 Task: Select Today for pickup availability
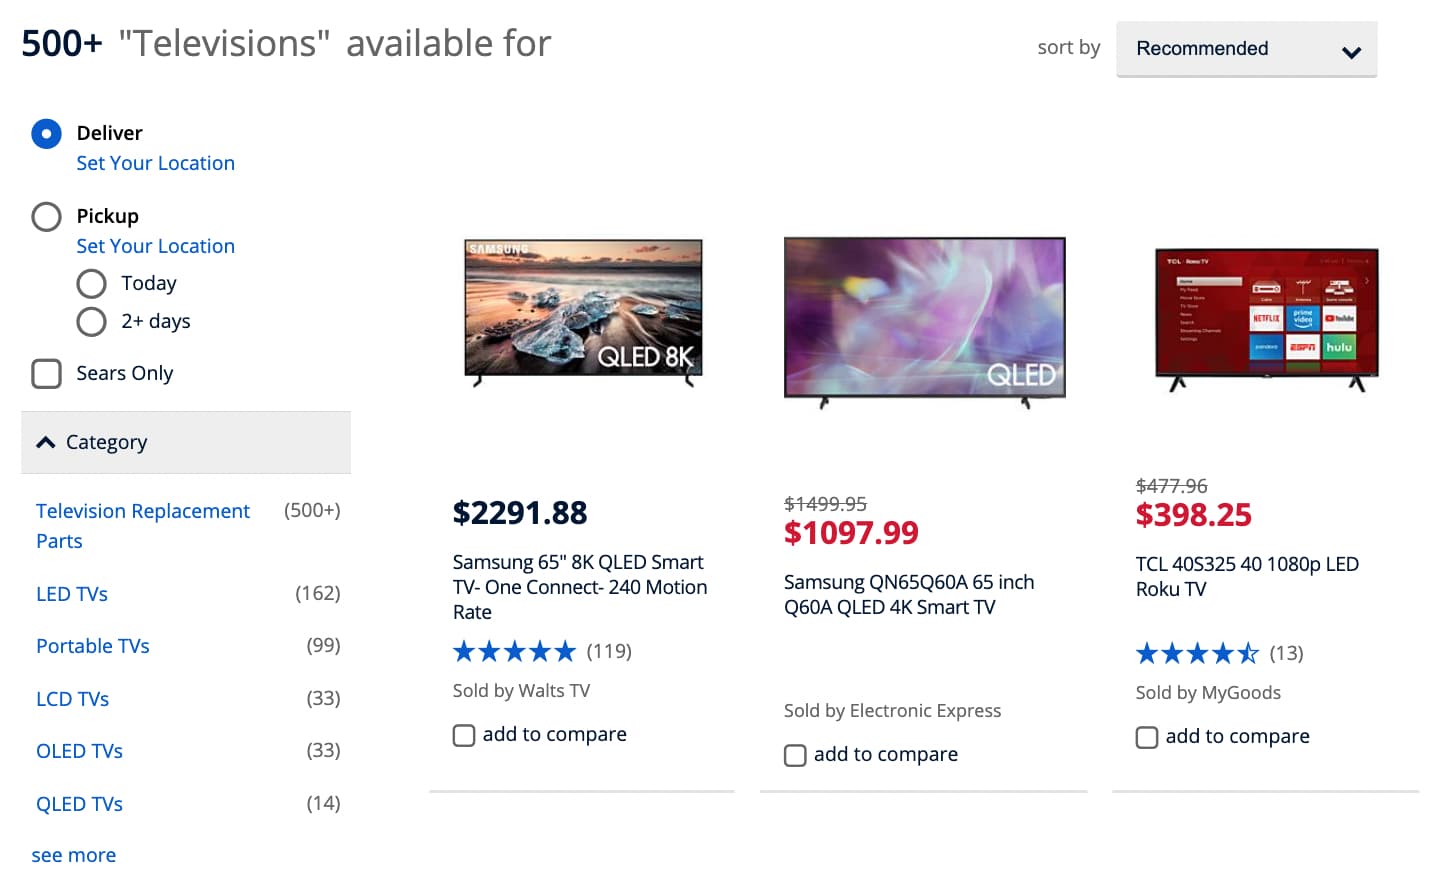pyautogui.click(x=91, y=283)
